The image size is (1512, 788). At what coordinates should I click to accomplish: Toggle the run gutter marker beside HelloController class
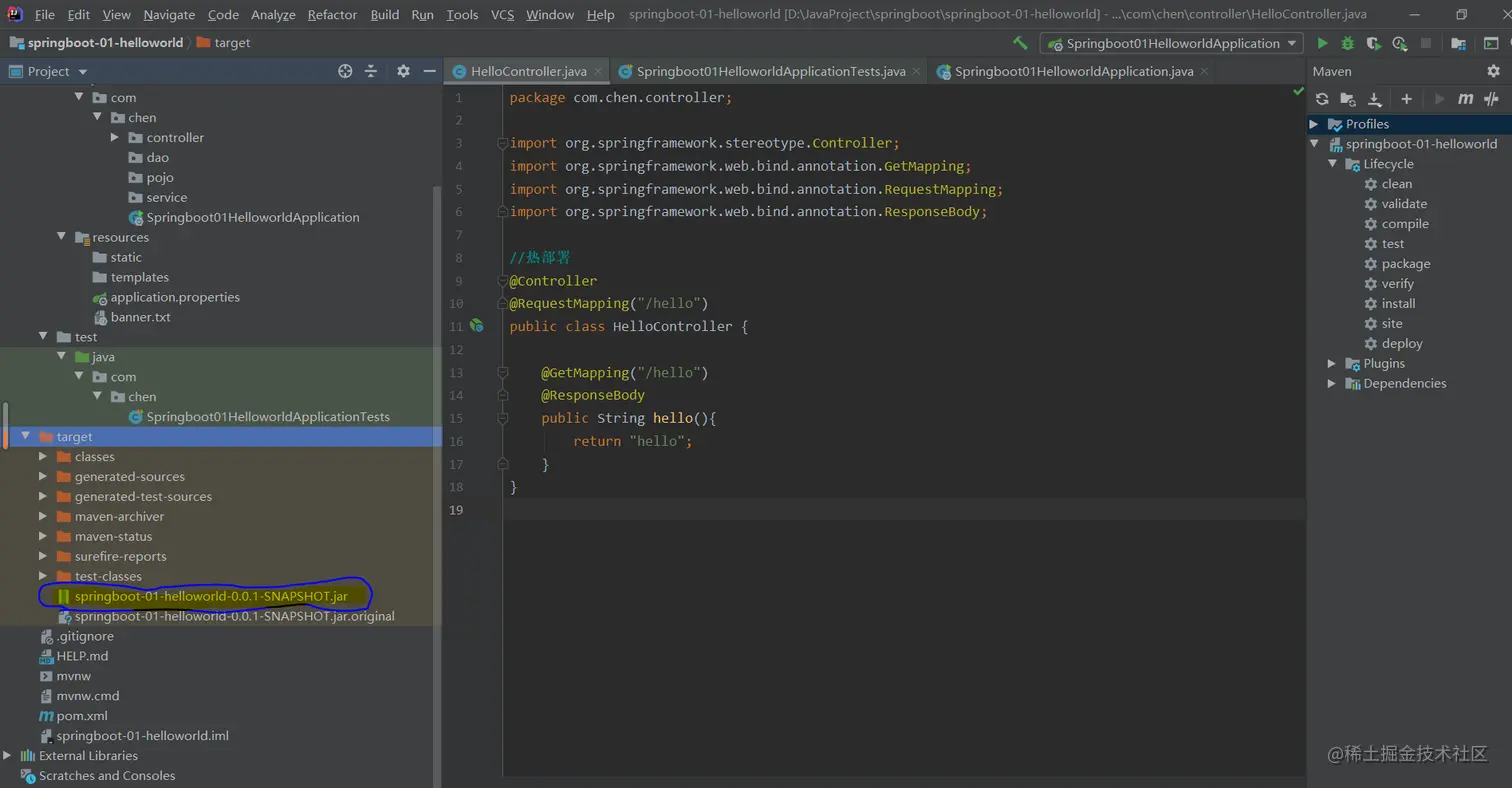click(477, 326)
